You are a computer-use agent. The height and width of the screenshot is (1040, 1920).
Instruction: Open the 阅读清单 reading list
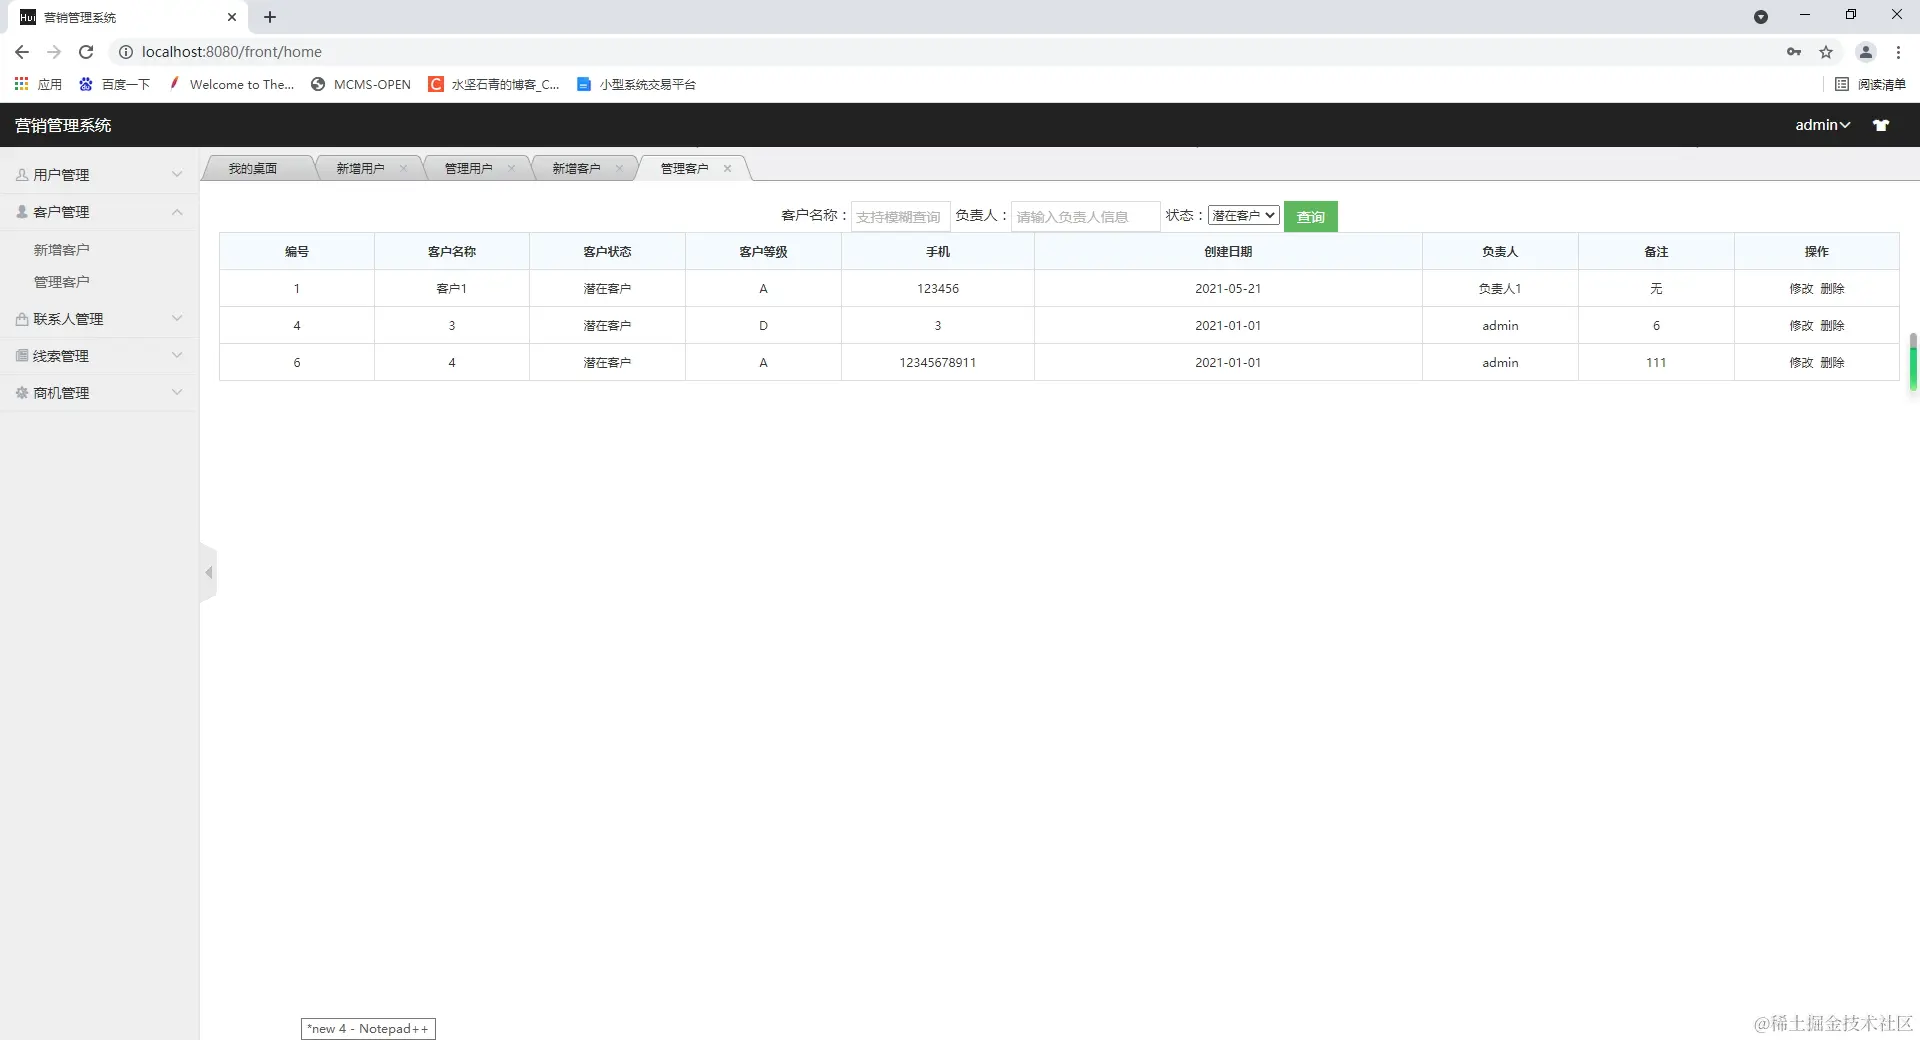point(1870,84)
